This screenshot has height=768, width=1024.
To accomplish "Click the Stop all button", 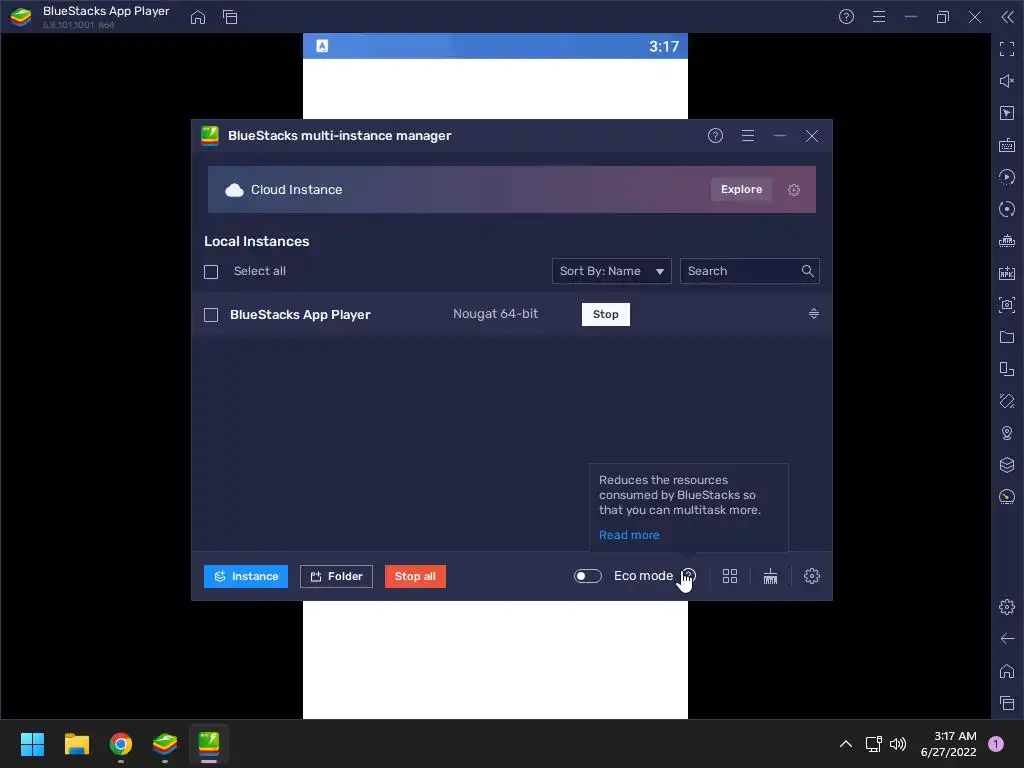I will tap(415, 577).
